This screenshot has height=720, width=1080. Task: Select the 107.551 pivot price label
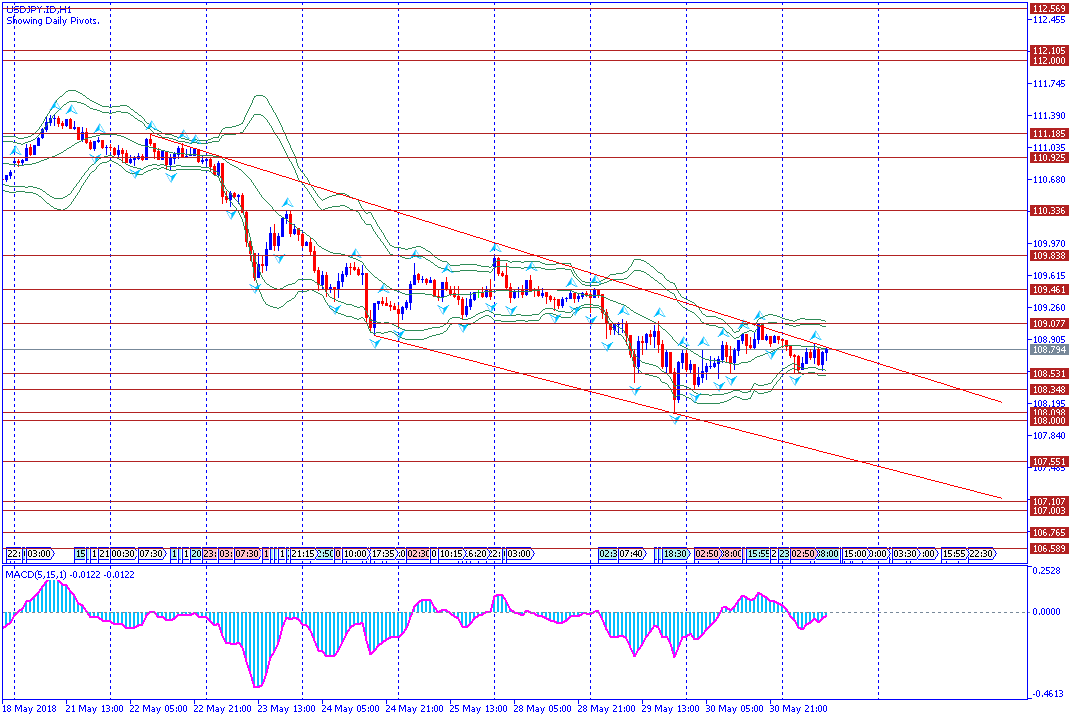pos(1047,461)
